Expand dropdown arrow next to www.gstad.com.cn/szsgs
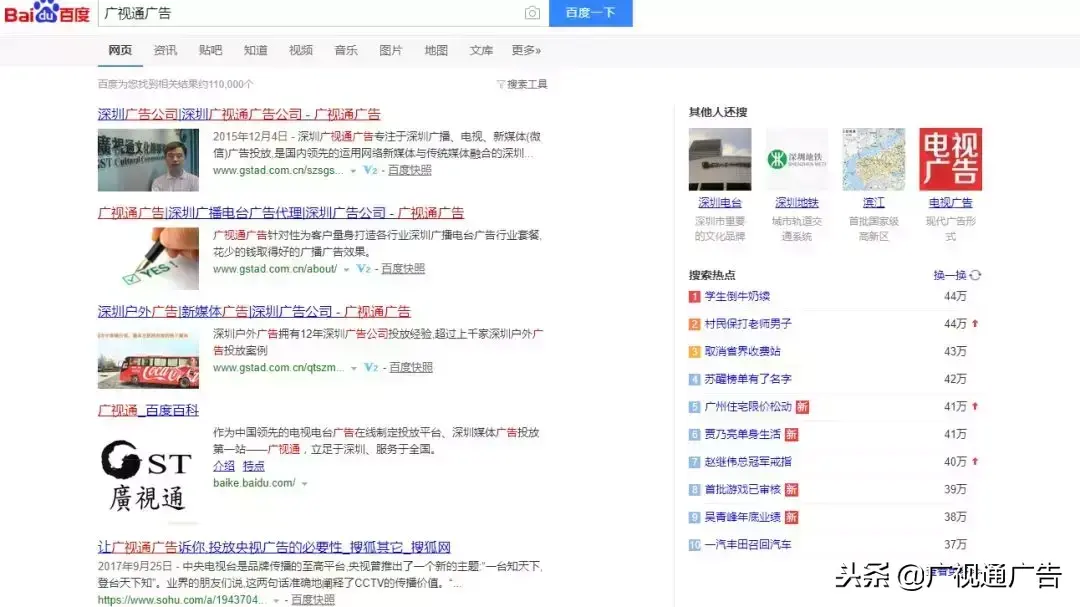This screenshot has width=1080, height=607. point(353,170)
